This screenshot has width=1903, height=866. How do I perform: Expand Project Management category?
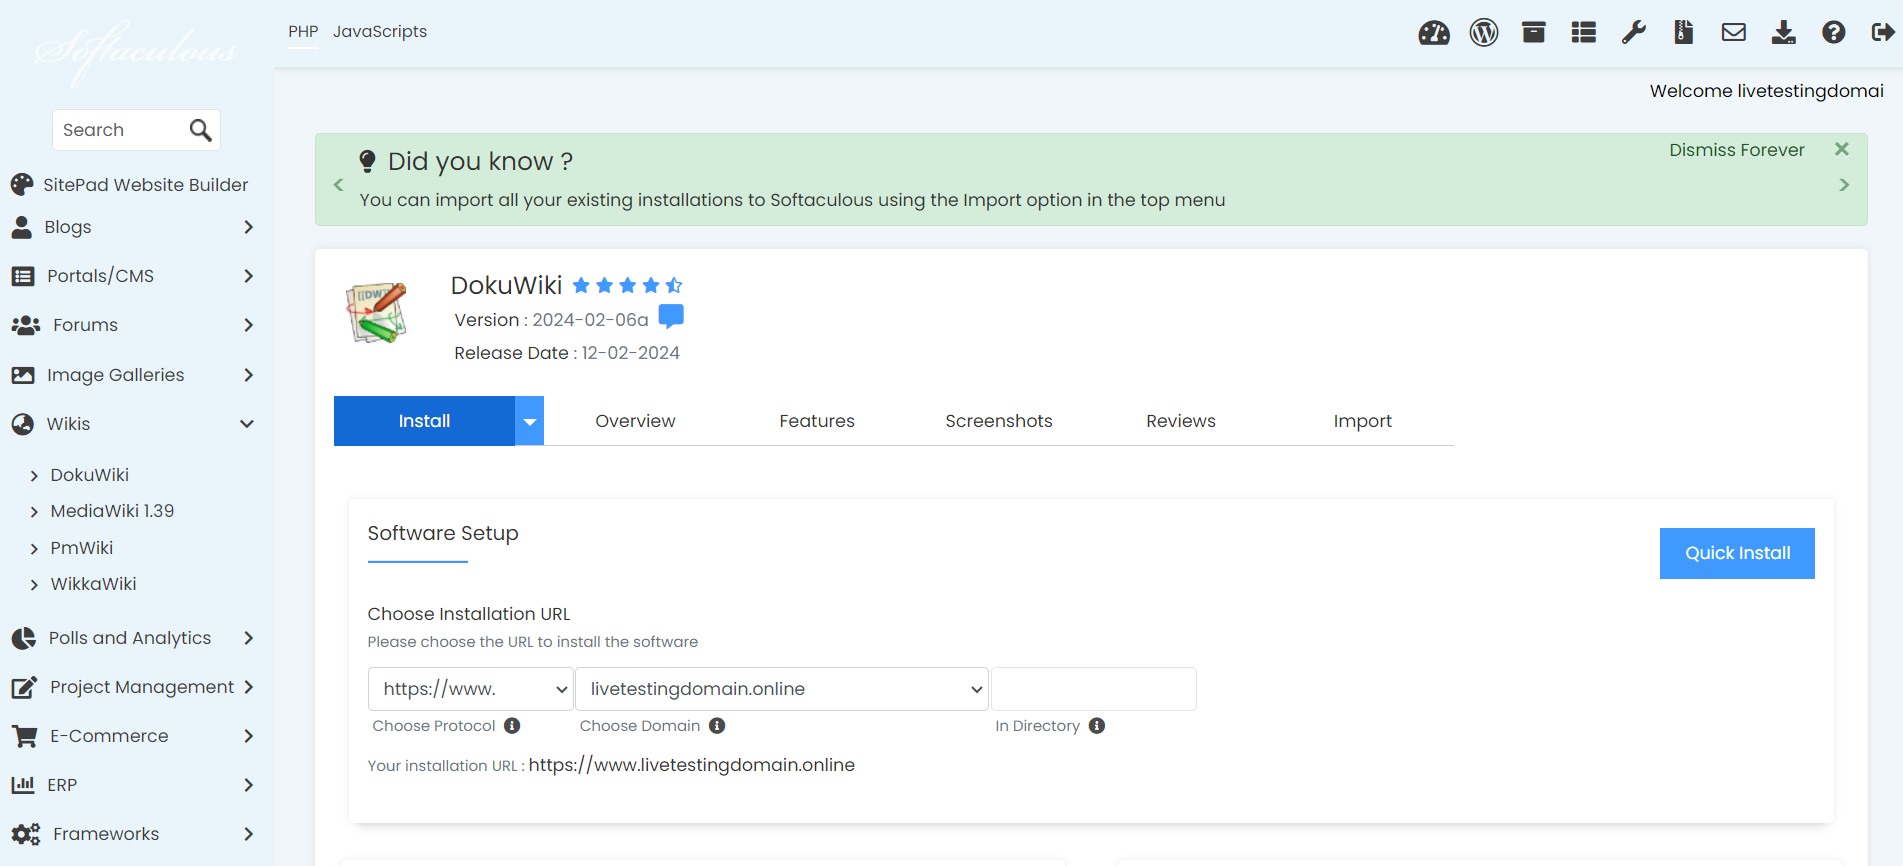tap(132, 687)
